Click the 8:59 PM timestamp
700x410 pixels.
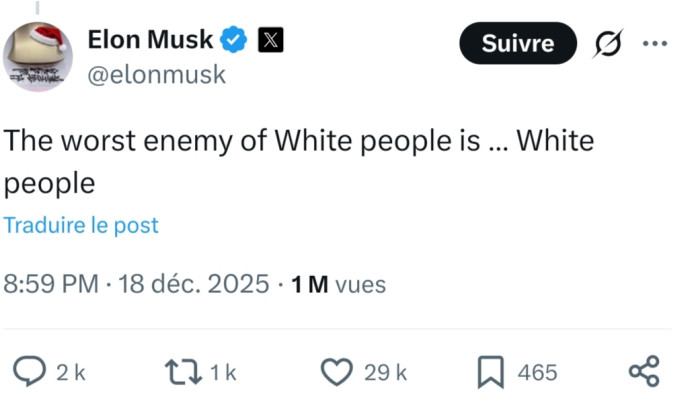52,285
